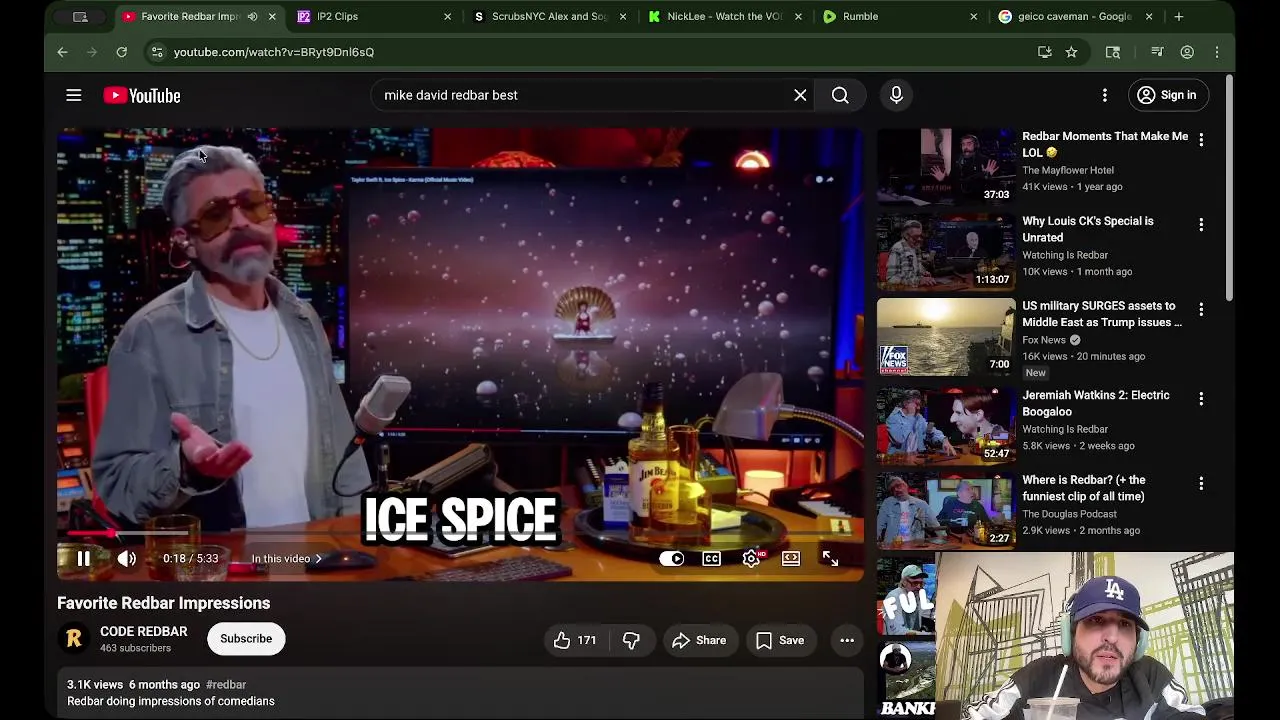Go back in browser history
The height and width of the screenshot is (720, 1280).
62,52
